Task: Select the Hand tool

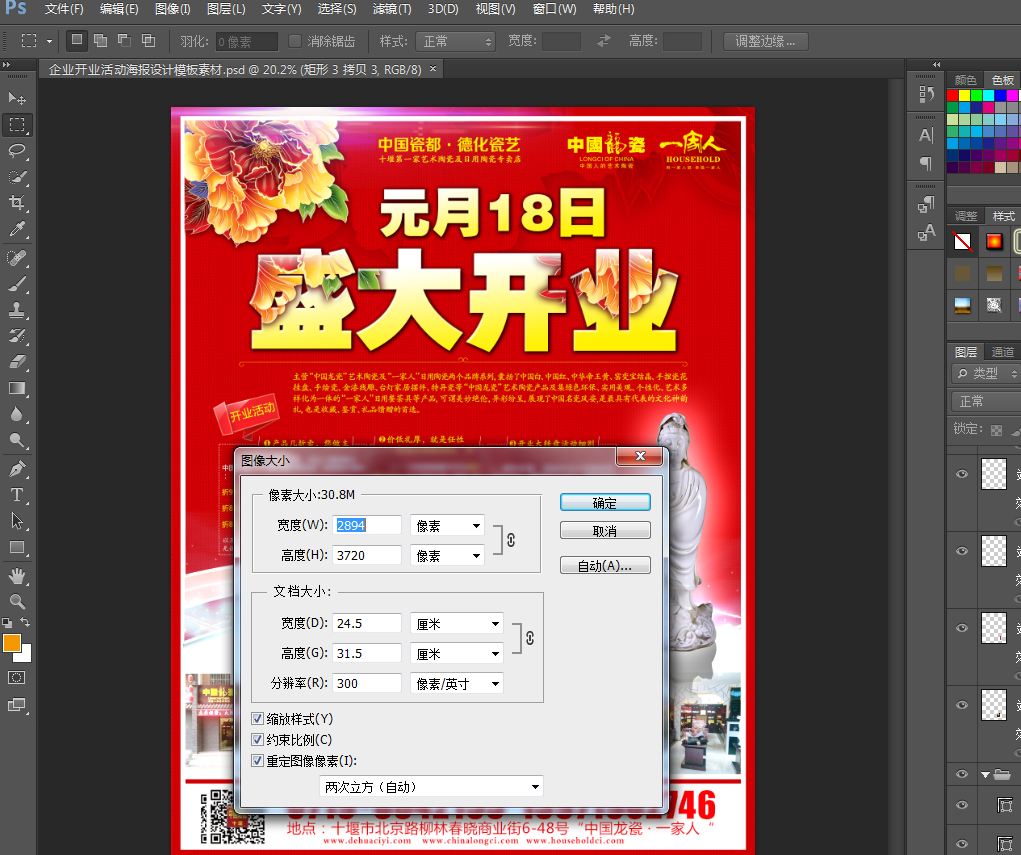Action: (17, 576)
